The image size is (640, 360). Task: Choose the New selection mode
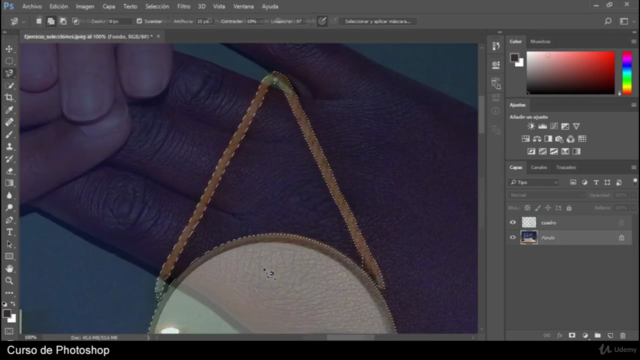[38, 21]
